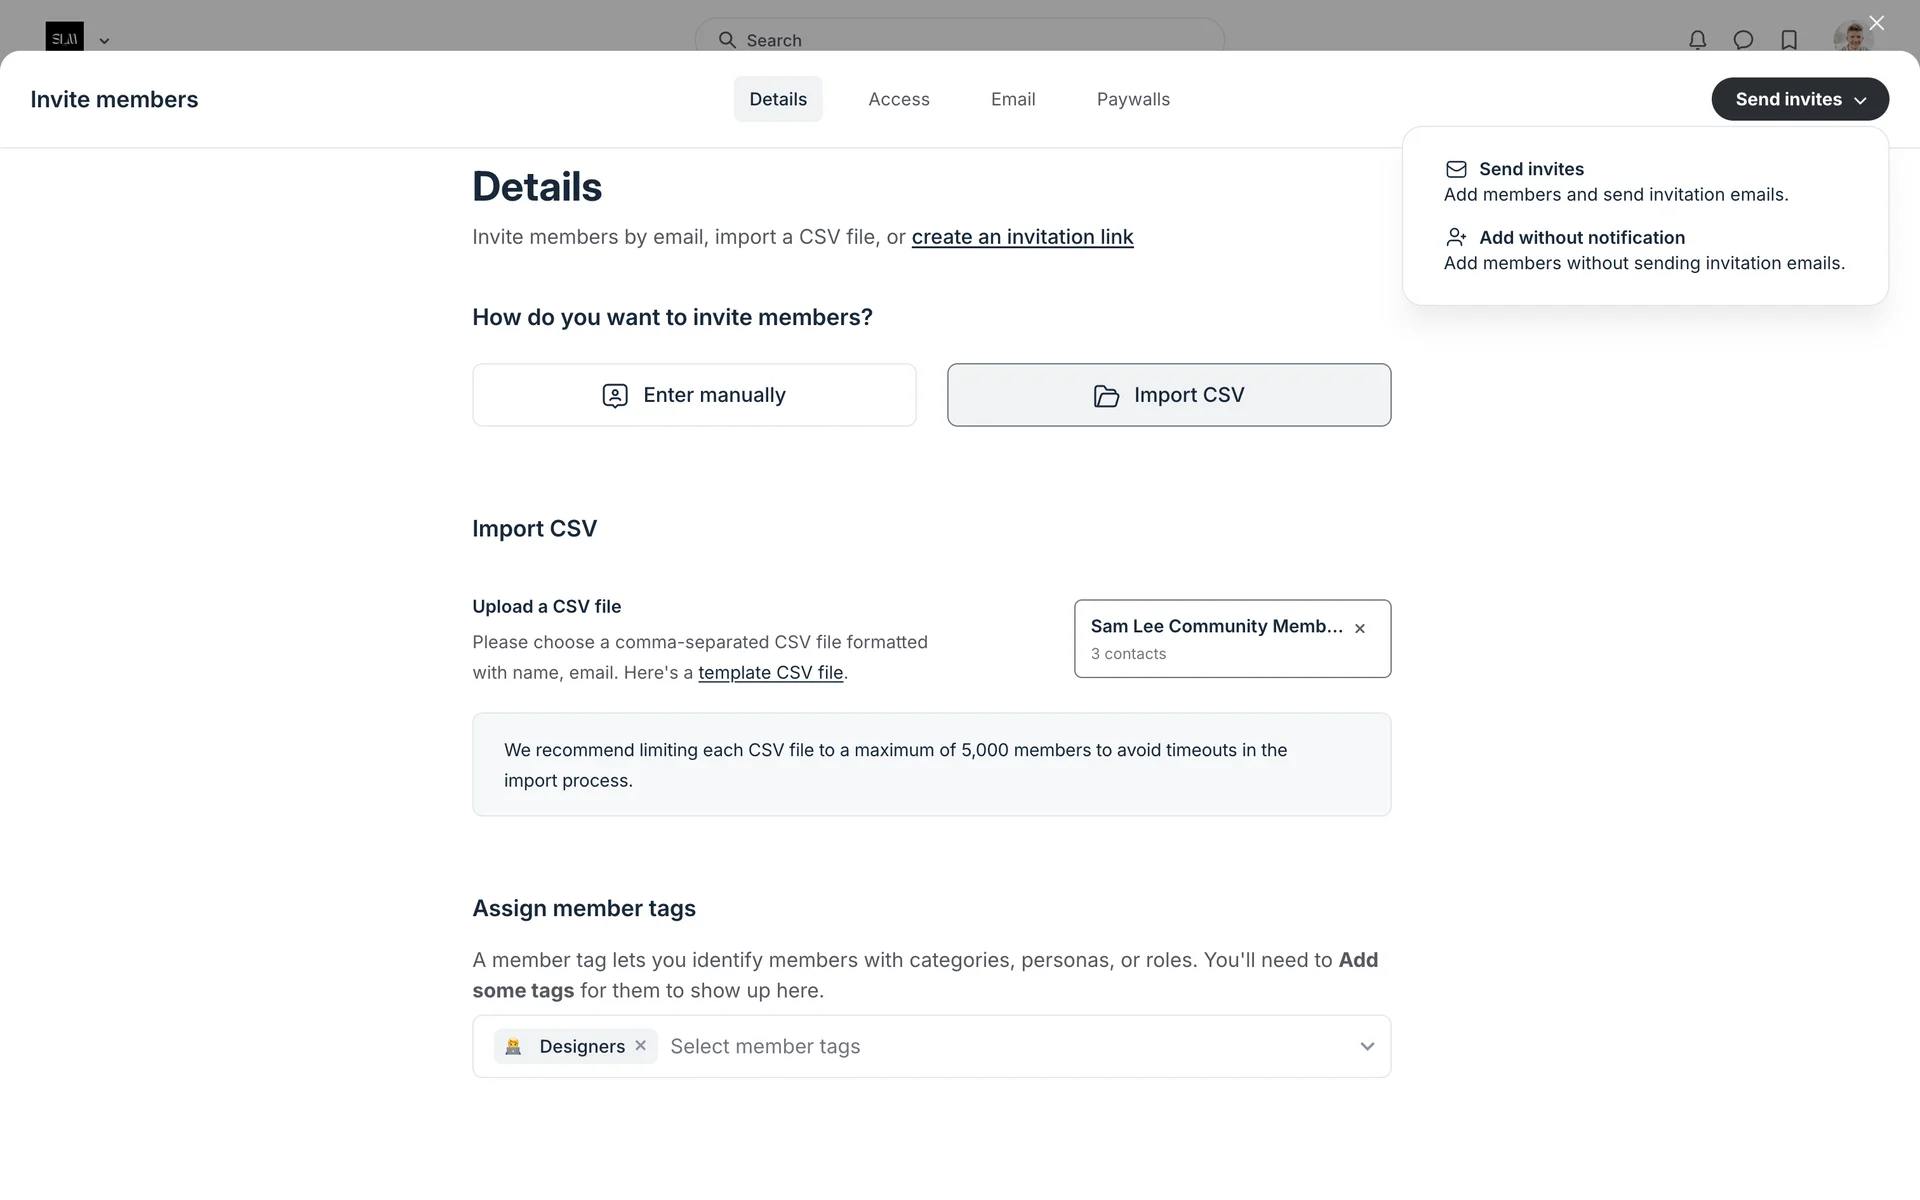Remove the uploaded CSV file
This screenshot has height=1200, width=1920.
1360,629
